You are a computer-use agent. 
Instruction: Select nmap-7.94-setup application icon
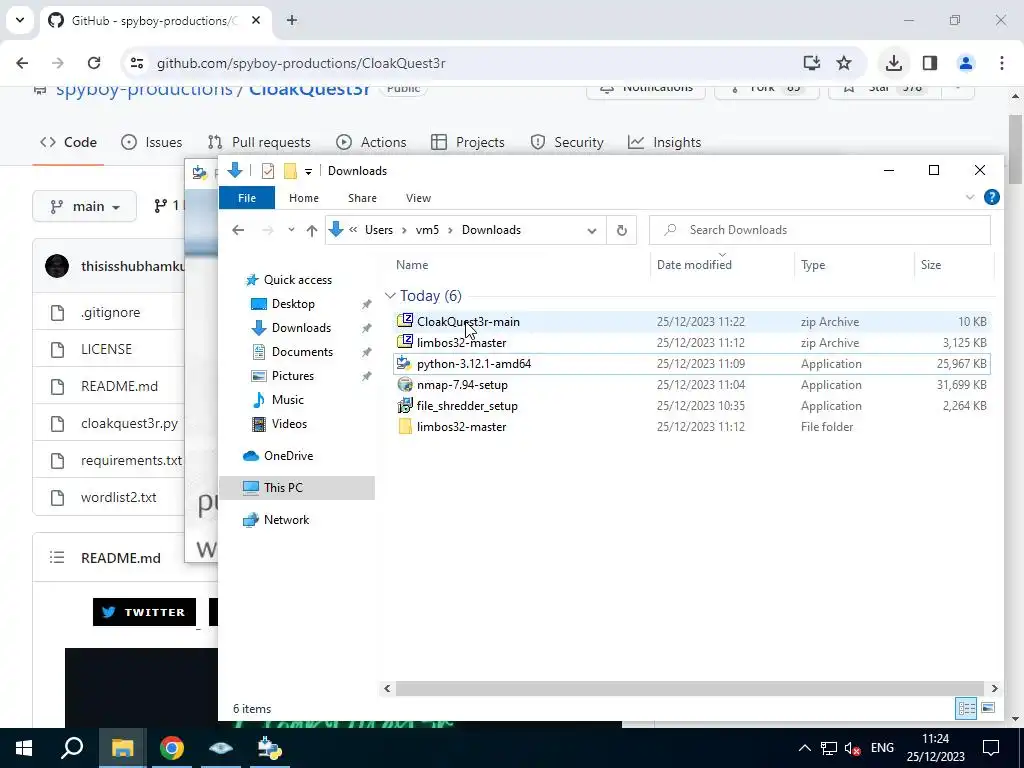pyautogui.click(x=405, y=384)
